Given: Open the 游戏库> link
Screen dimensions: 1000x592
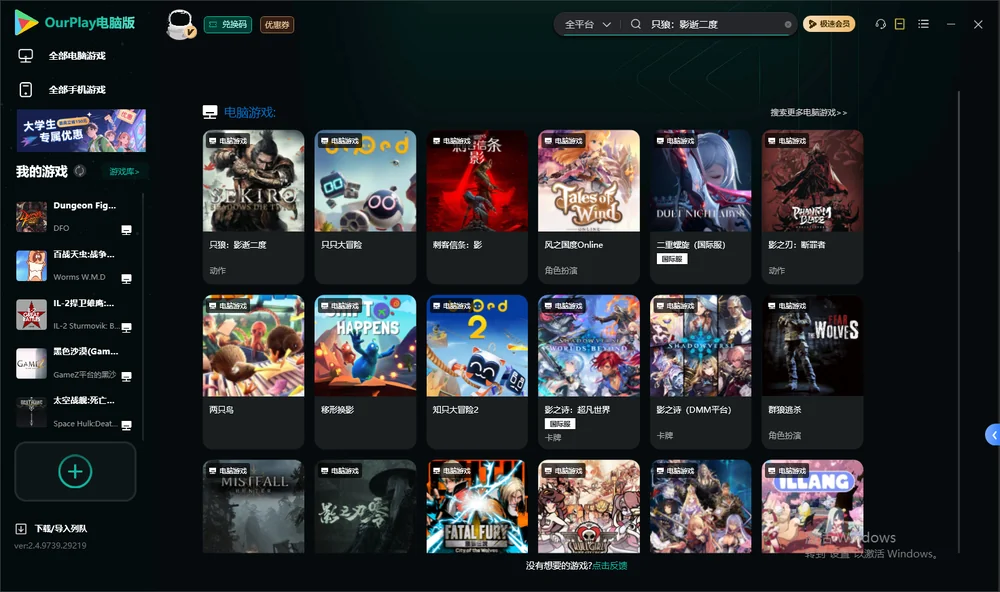Looking at the screenshot, I should 124,172.
